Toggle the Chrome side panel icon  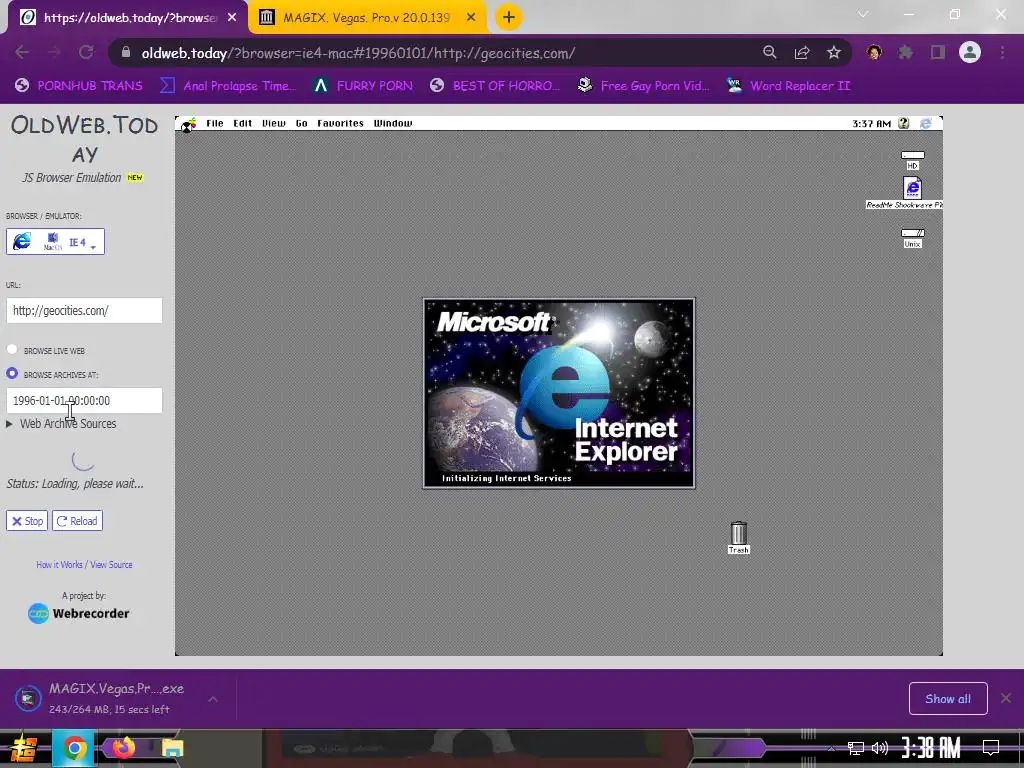click(x=938, y=52)
